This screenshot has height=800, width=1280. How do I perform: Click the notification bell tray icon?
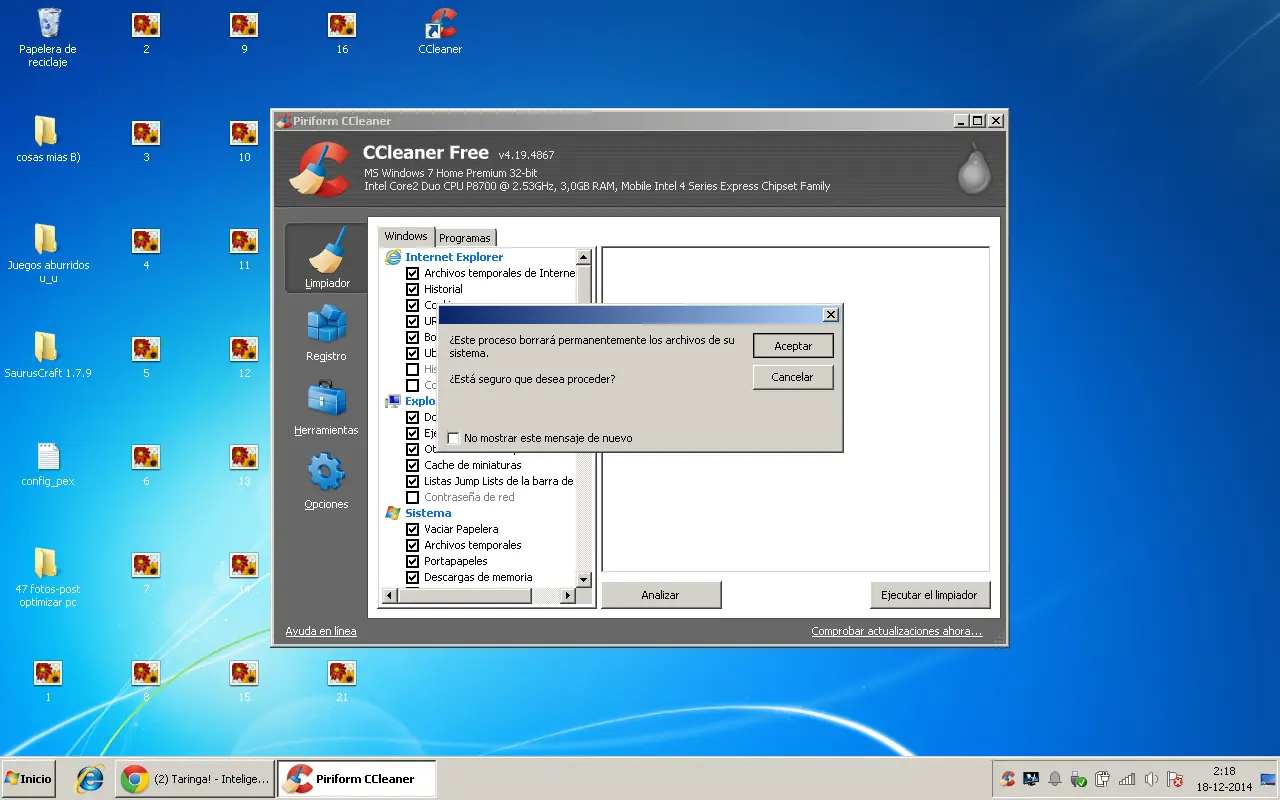1055,779
